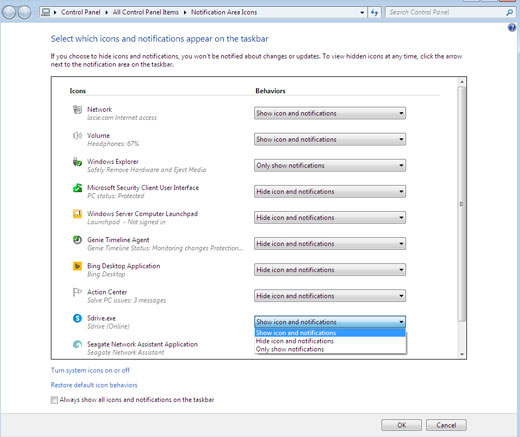Screen dimensions: 520x437
Task: Click the Volume speaker icon
Action: click(77, 135)
